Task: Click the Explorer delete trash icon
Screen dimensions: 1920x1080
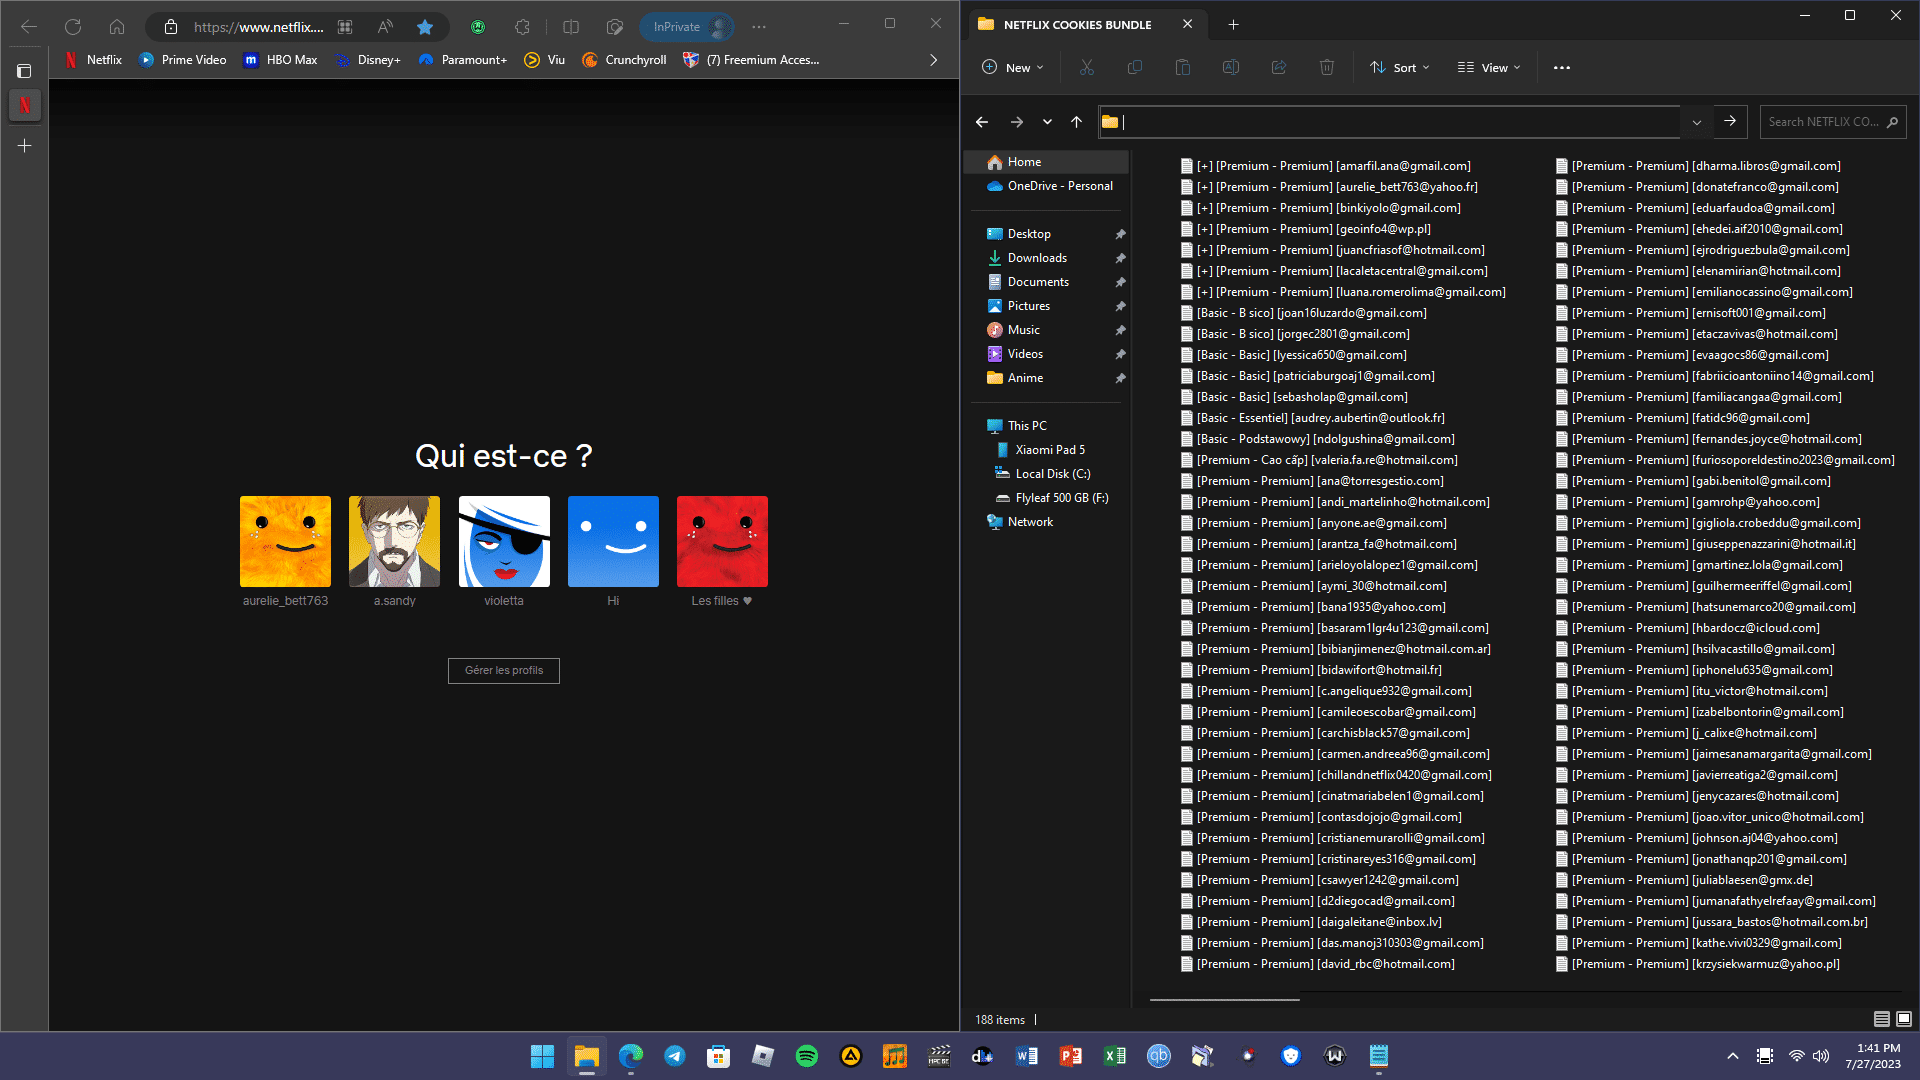Action: coord(1326,68)
